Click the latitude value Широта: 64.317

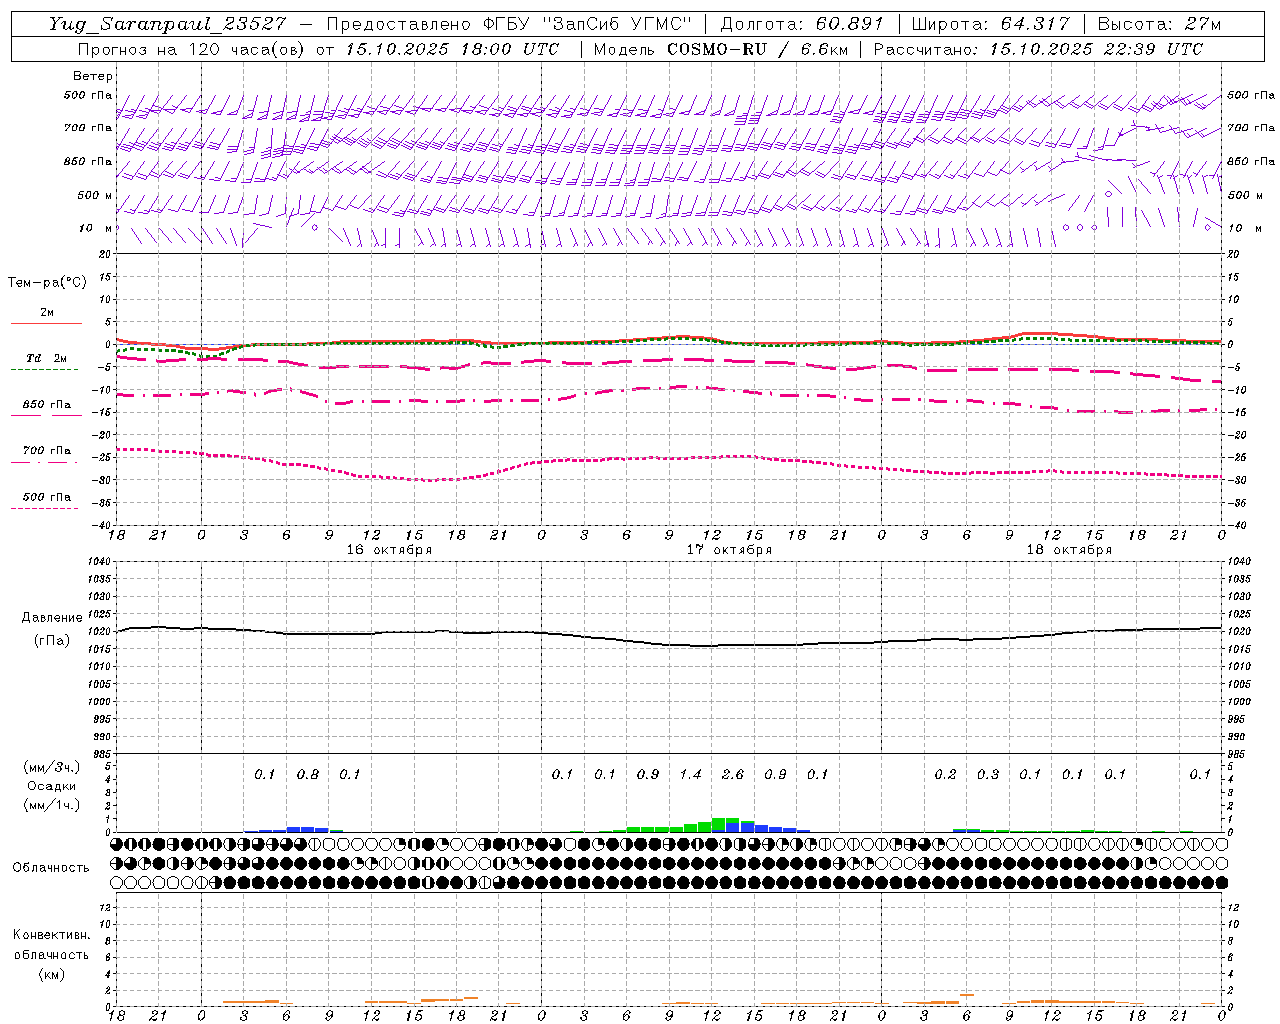pyautogui.click(x=991, y=24)
